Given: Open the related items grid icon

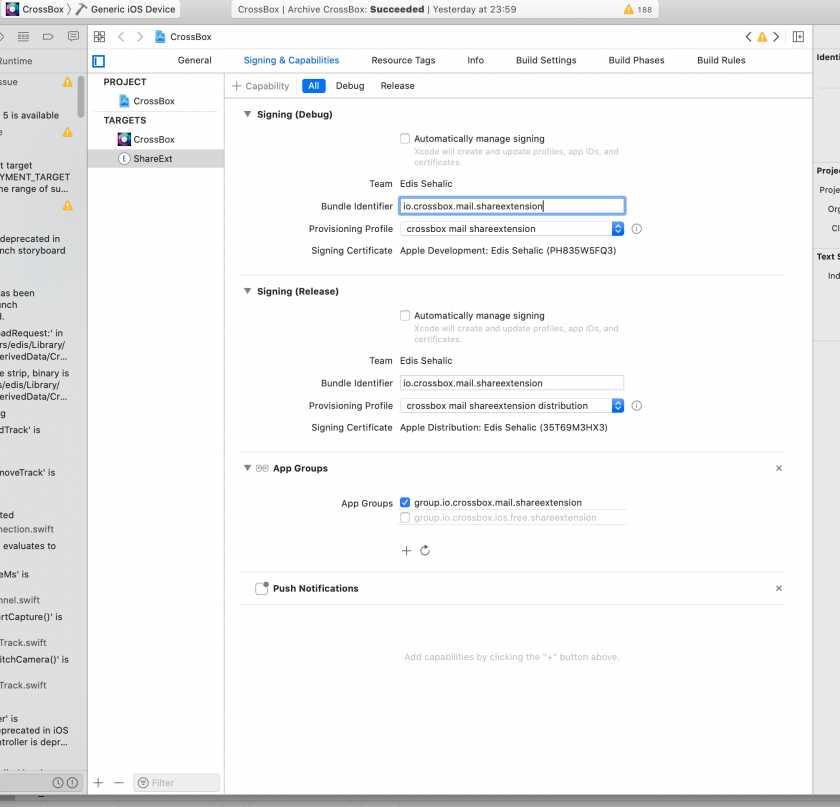Looking at the screenshot, I should [x=99, y=36].
